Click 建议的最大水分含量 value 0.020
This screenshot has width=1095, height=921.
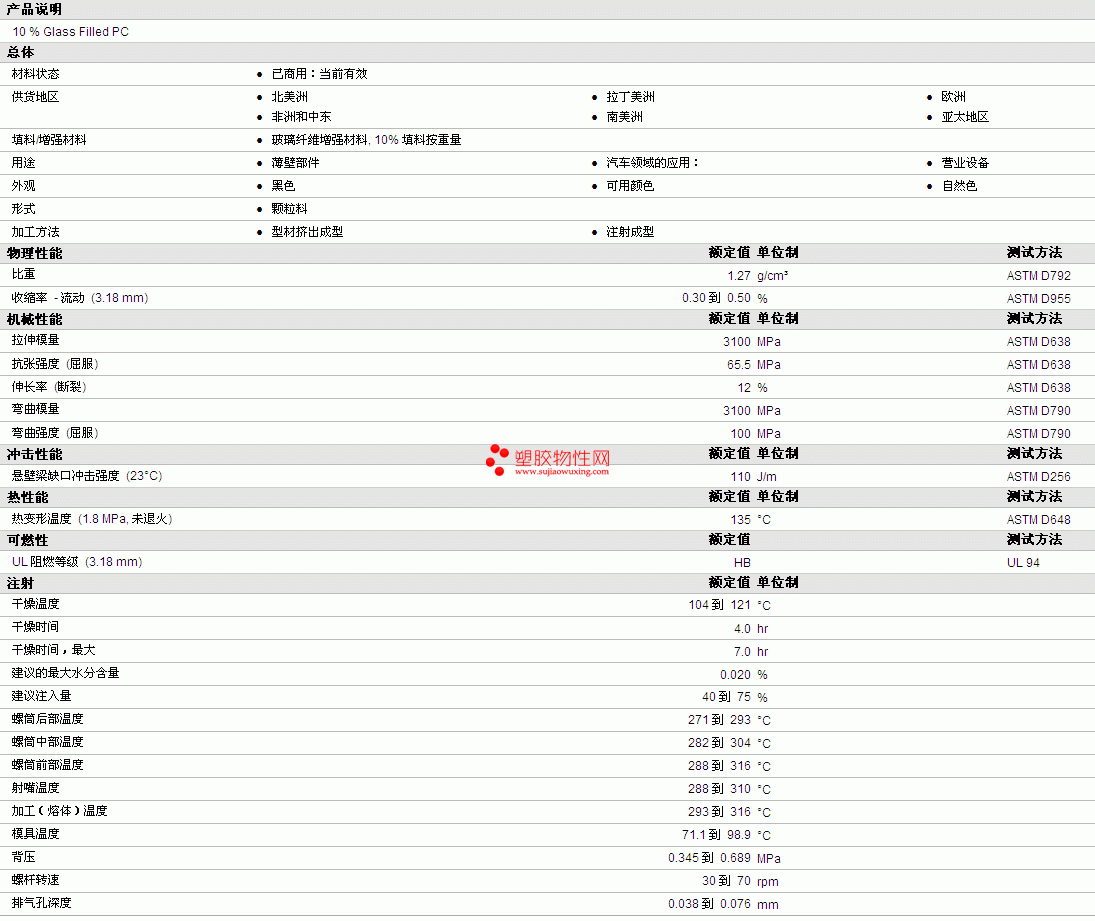[x=735, y=675]
